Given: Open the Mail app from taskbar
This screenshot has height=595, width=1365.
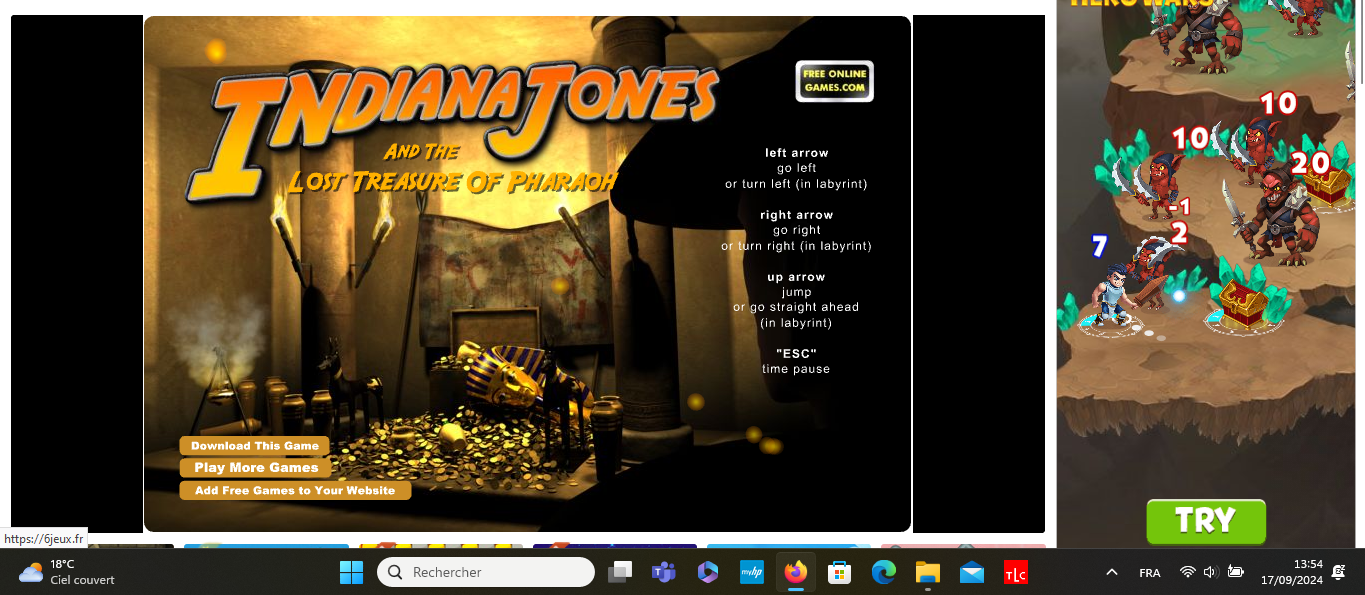Looking at the screenshot, I should pyautogui.click(x=972, y=572).
